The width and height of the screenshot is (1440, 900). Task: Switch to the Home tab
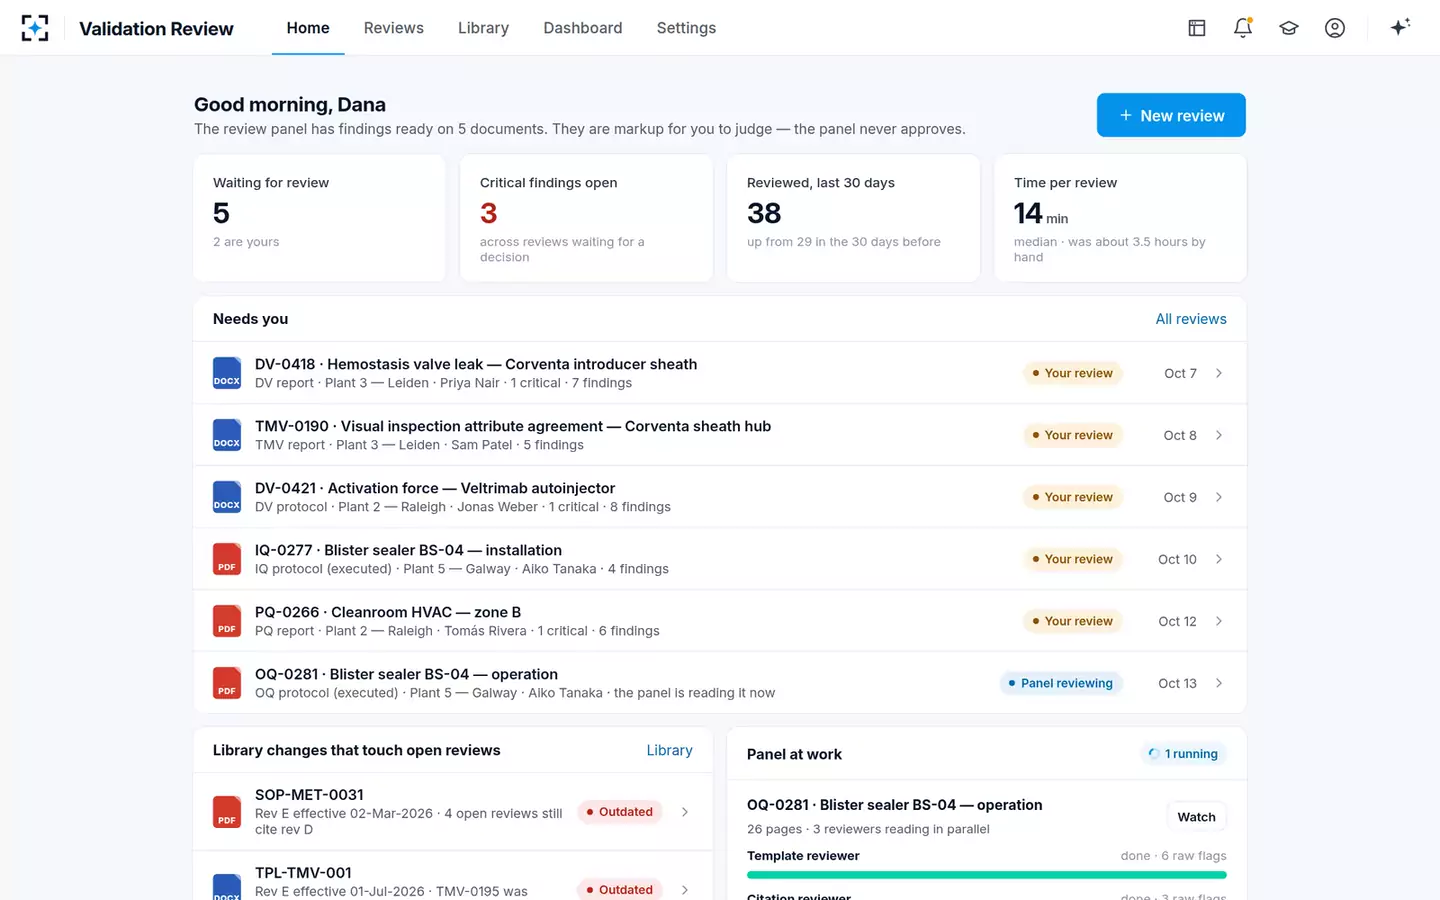(308, 28)
